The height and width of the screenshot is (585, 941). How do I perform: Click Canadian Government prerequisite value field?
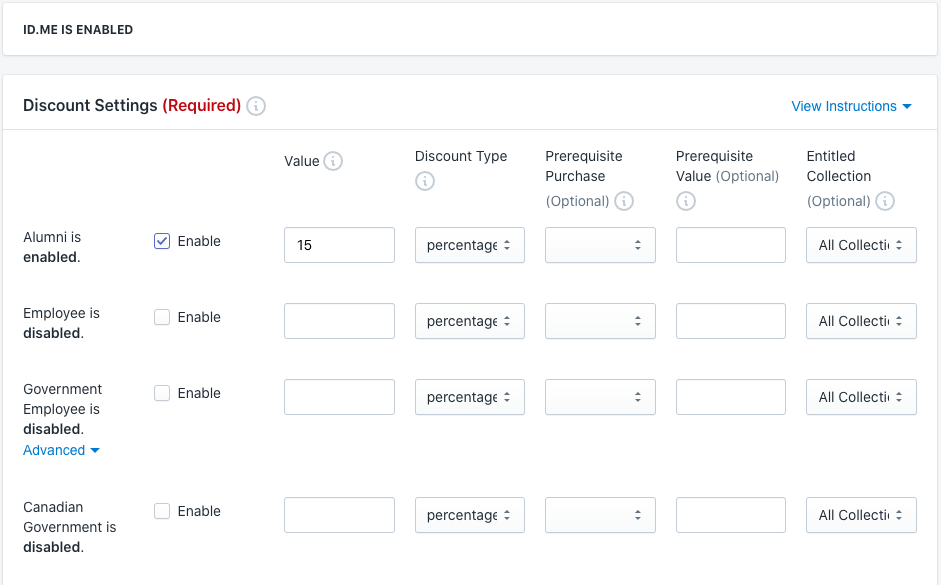pos(731,515)
